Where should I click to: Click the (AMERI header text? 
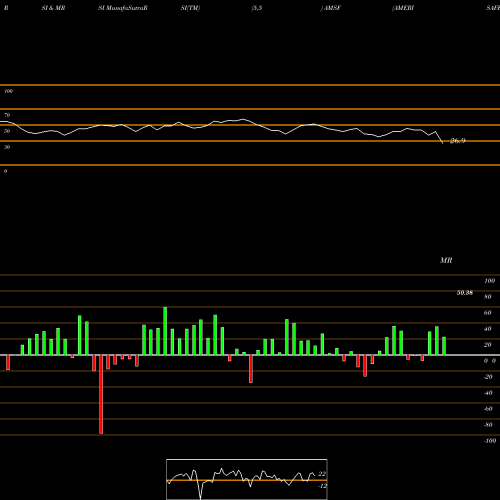pyautogui.click(x=403, y=8)
